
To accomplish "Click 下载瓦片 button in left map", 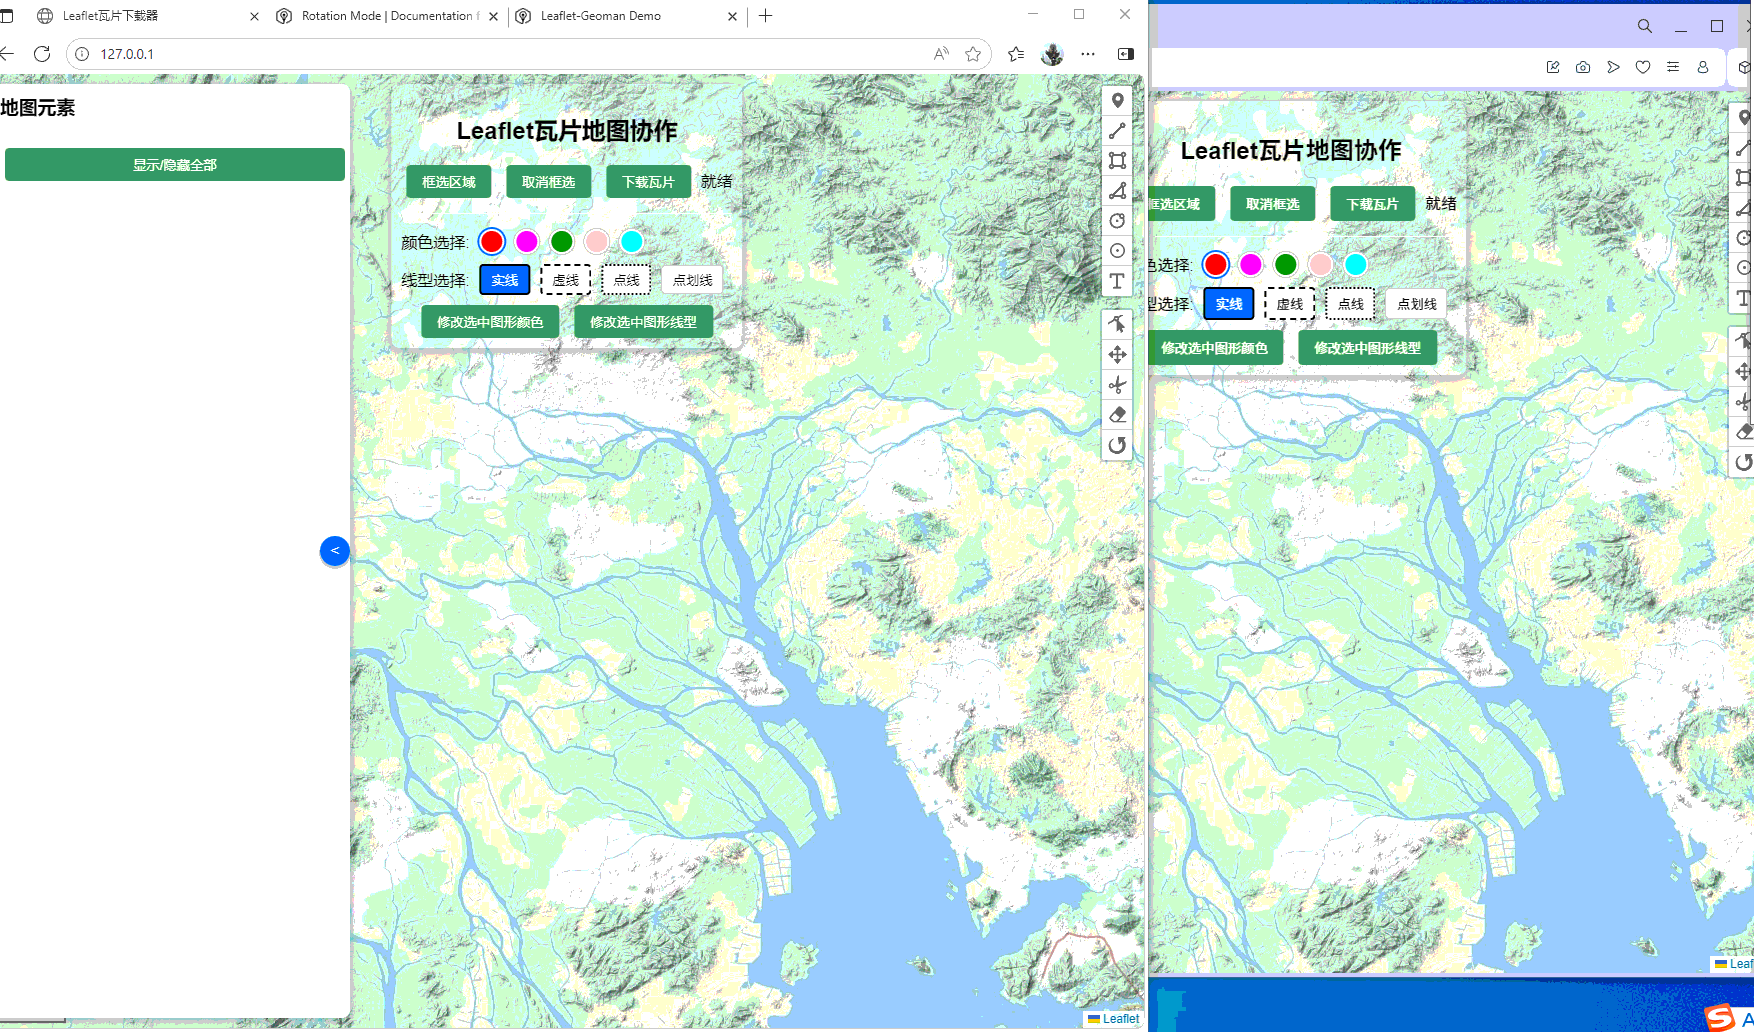I will tap(648, 182).
